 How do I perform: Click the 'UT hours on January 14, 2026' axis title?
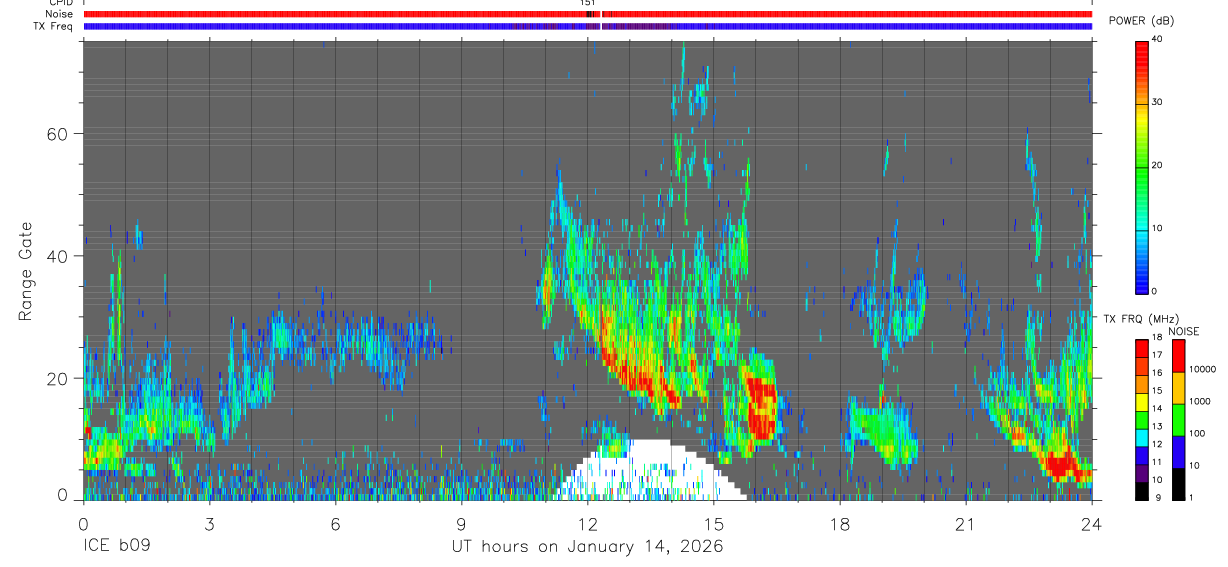[x=587, y=547]
